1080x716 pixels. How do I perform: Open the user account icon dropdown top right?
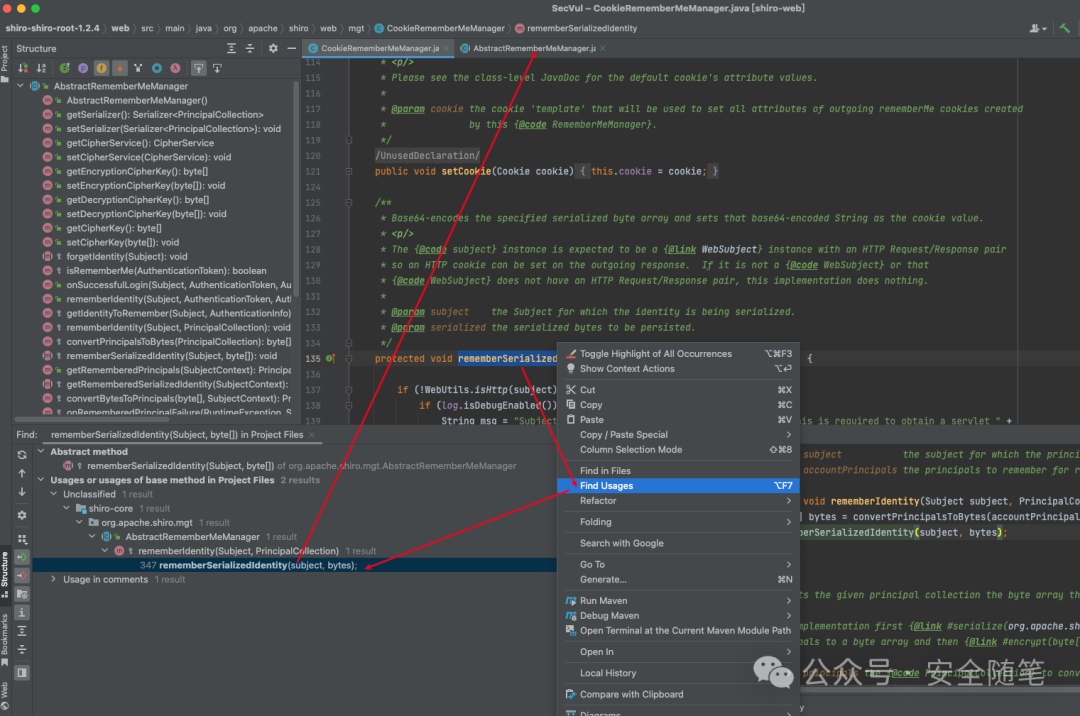[x=1038, y=28]
